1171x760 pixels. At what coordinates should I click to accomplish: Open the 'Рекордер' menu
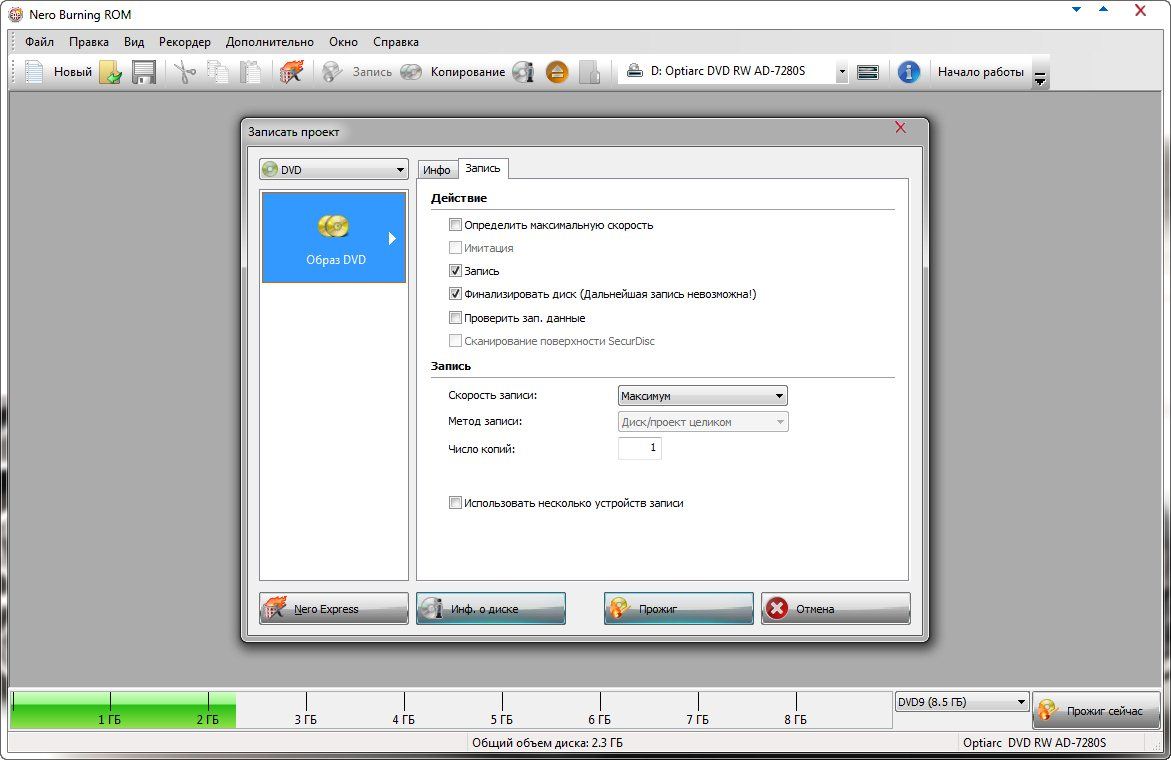pos(184,42)
